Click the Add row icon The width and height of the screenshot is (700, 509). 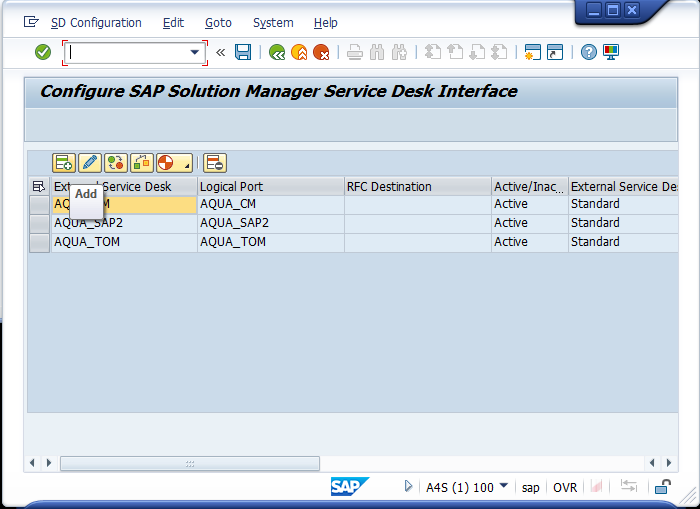pos(64,163)
